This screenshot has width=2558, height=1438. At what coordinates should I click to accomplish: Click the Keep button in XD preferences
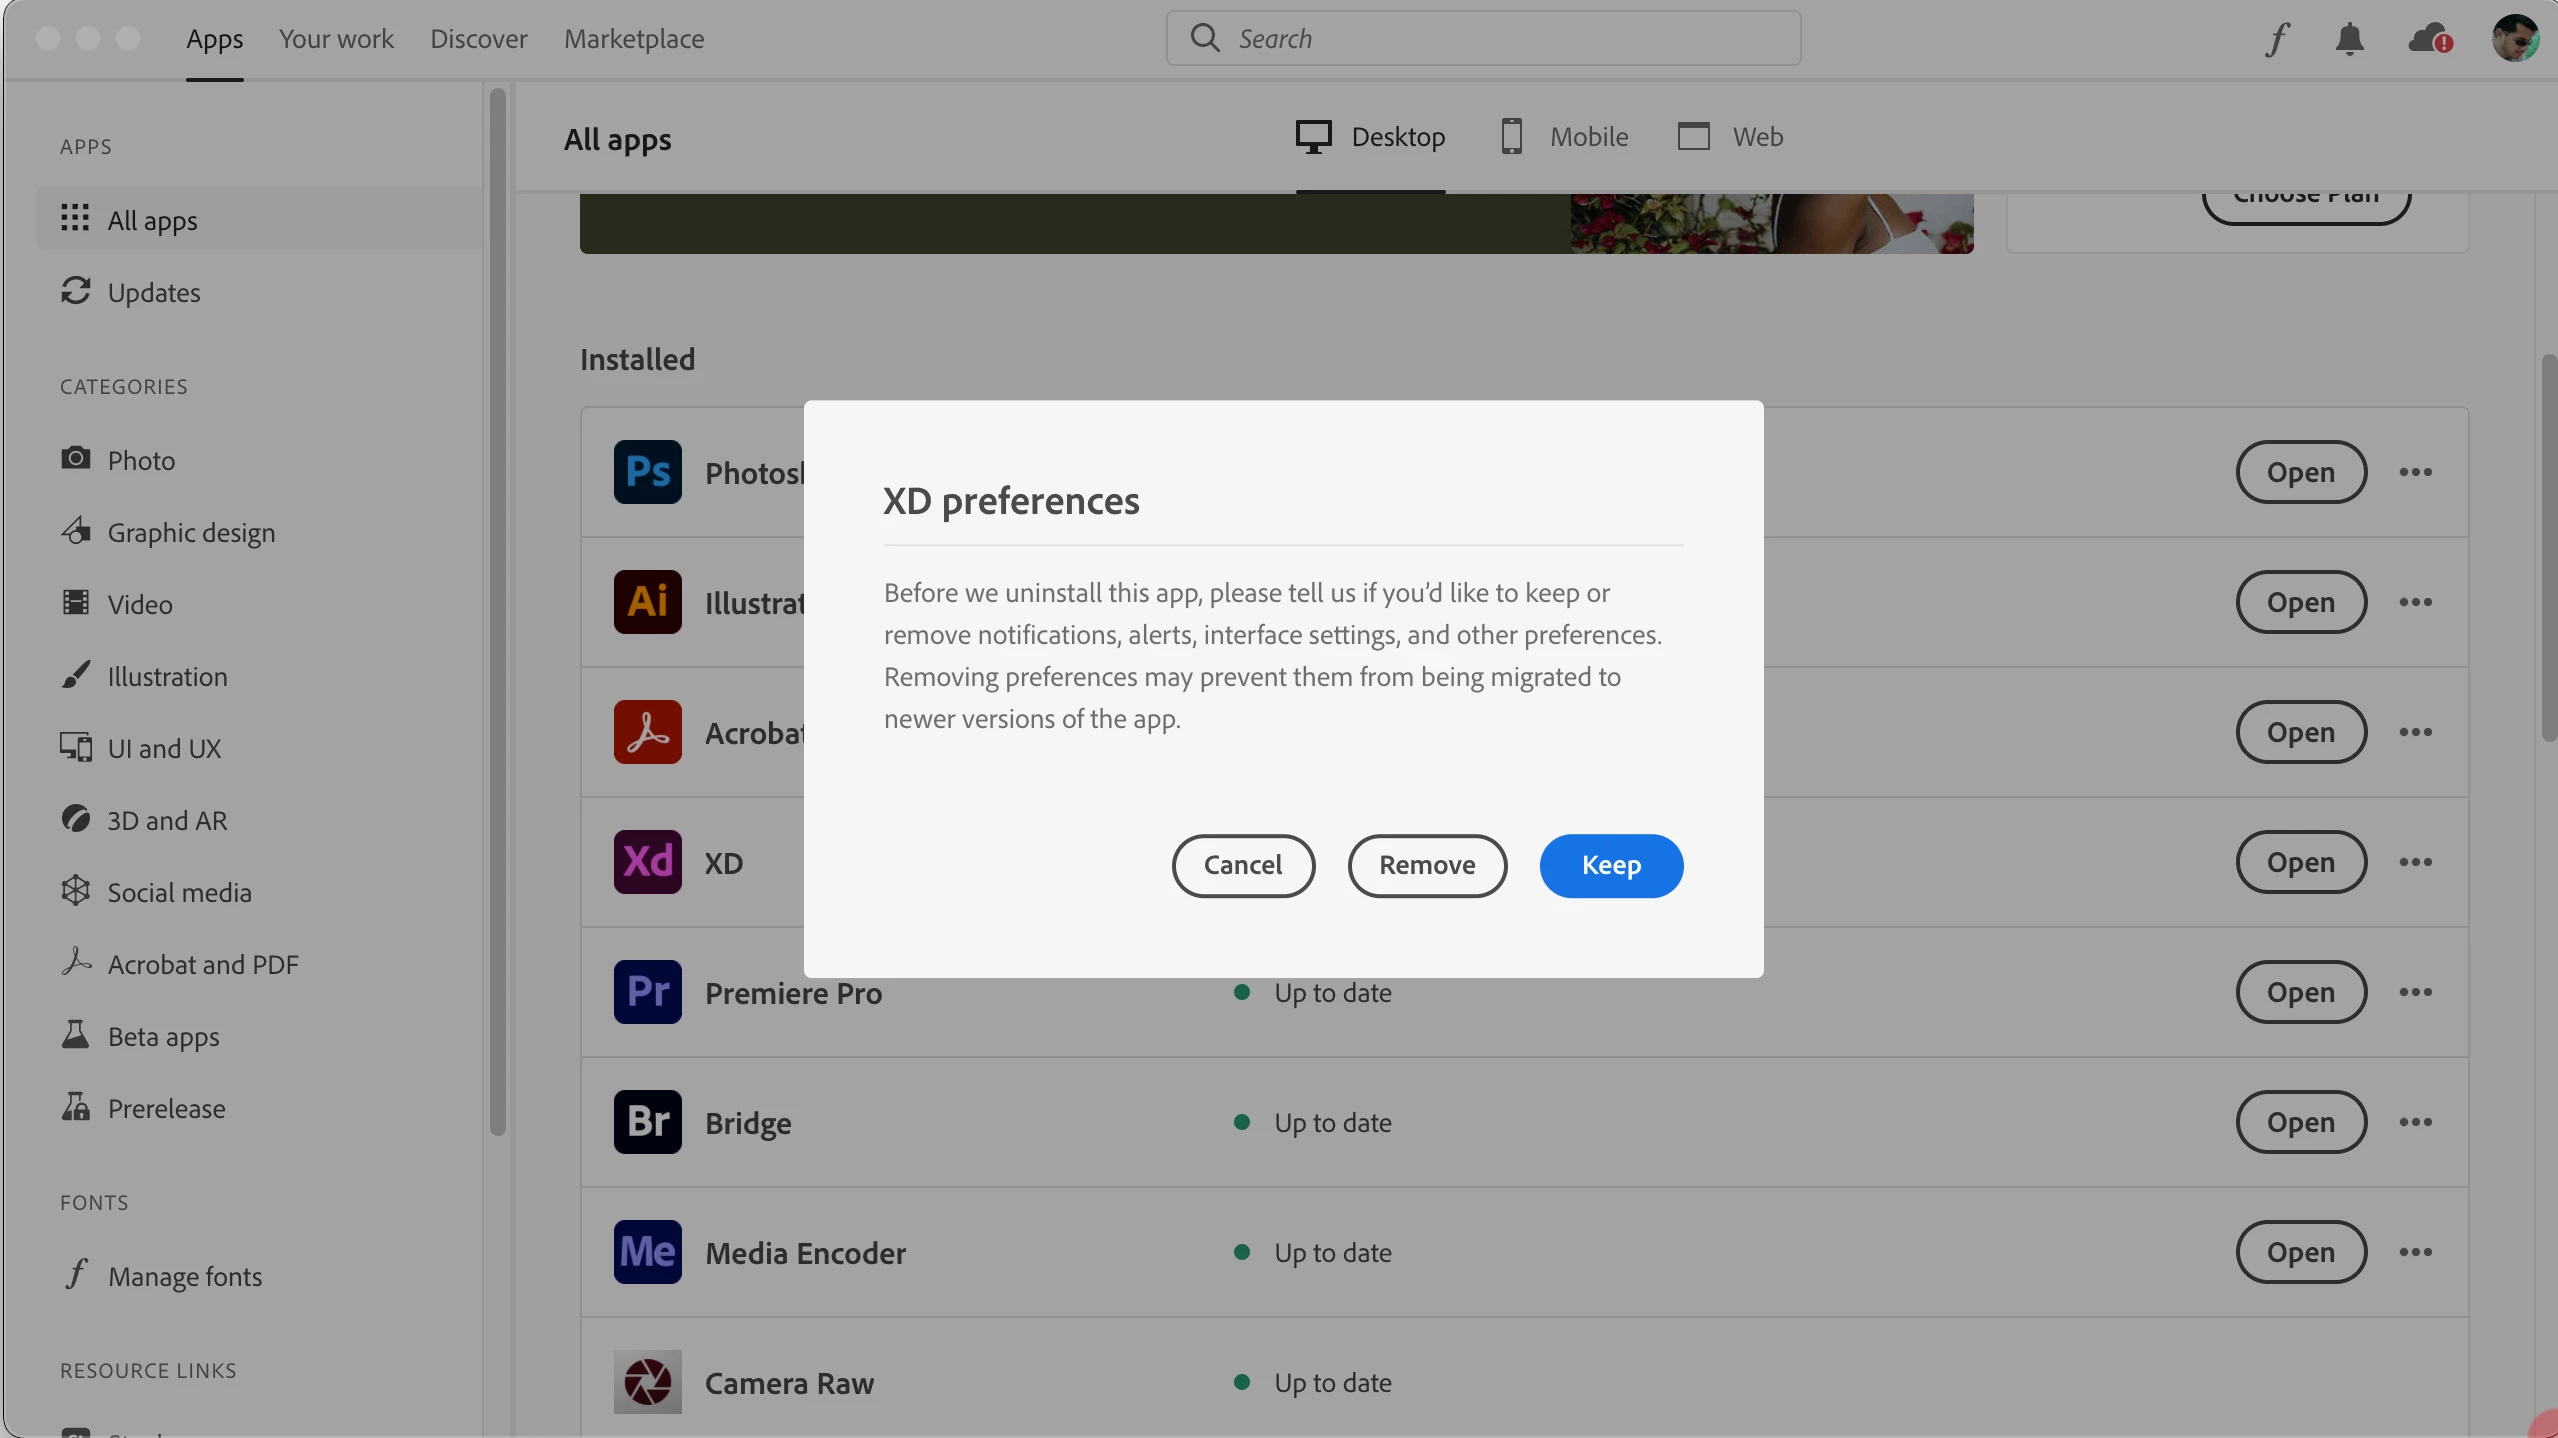(x=1610, y=865)
